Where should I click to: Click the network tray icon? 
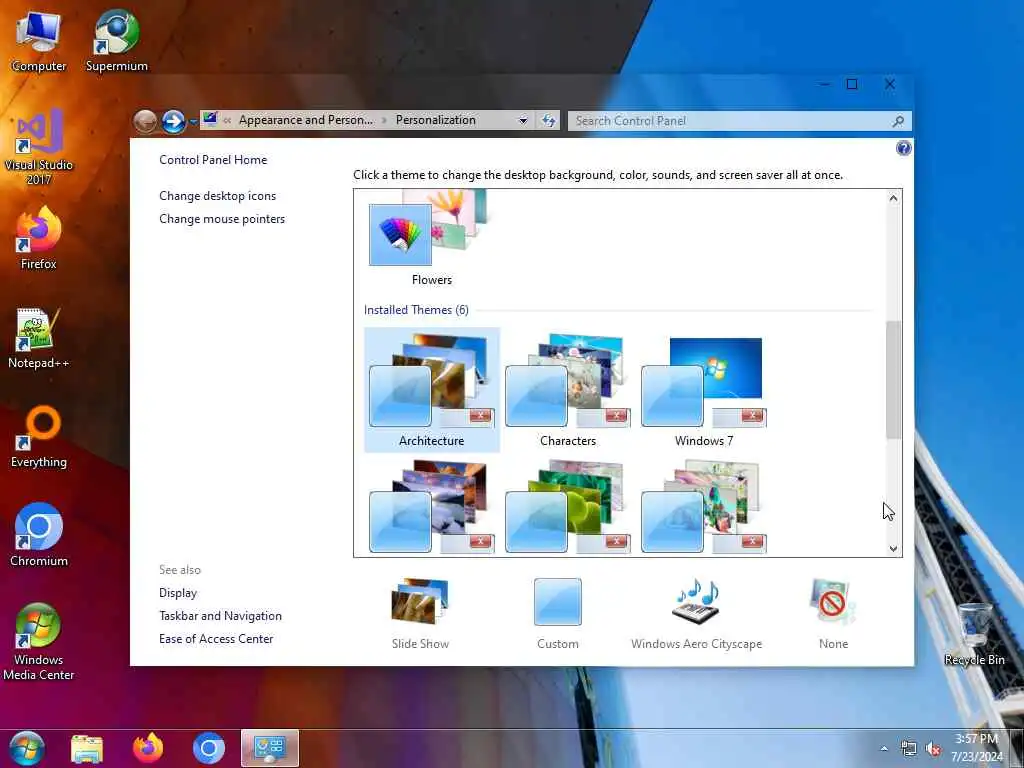coord(908,748)
